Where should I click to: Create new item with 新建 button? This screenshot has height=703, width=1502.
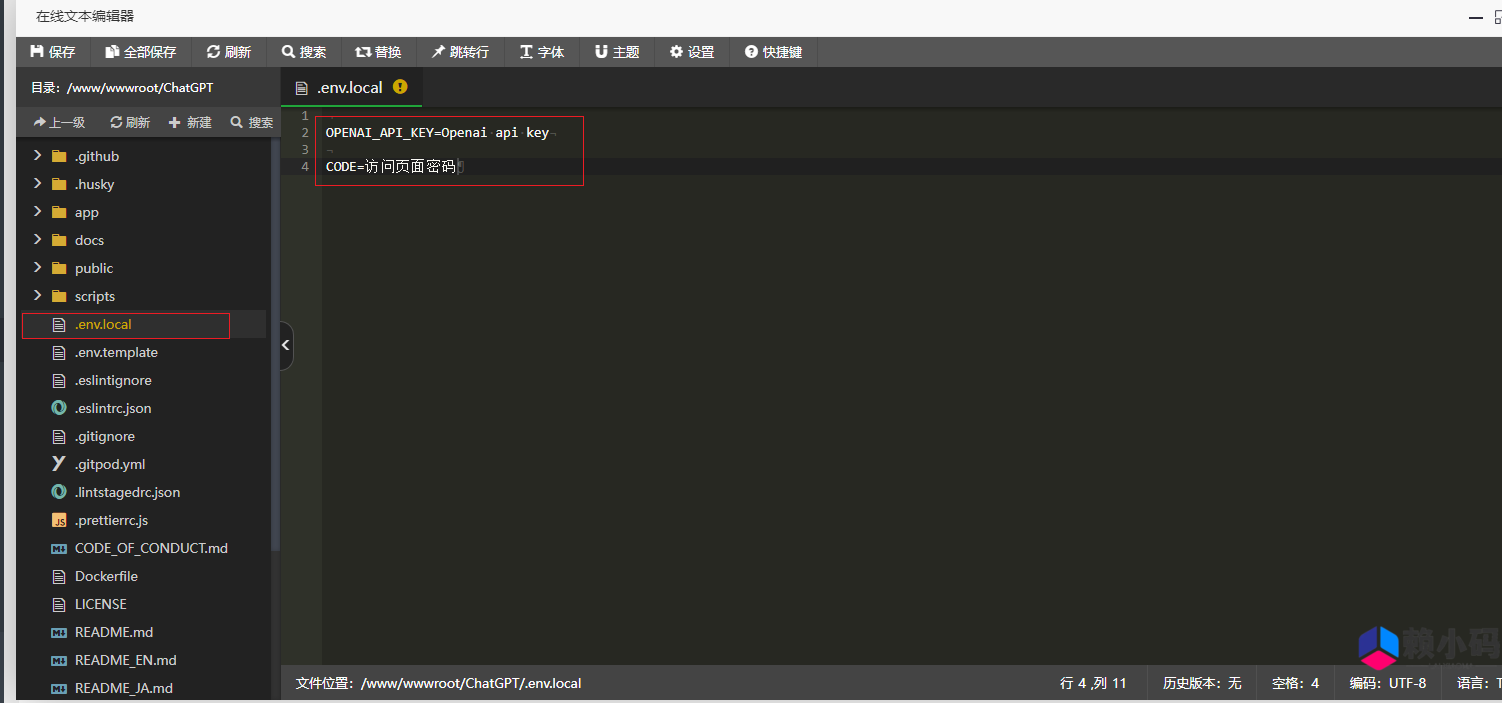coord(190,122)
